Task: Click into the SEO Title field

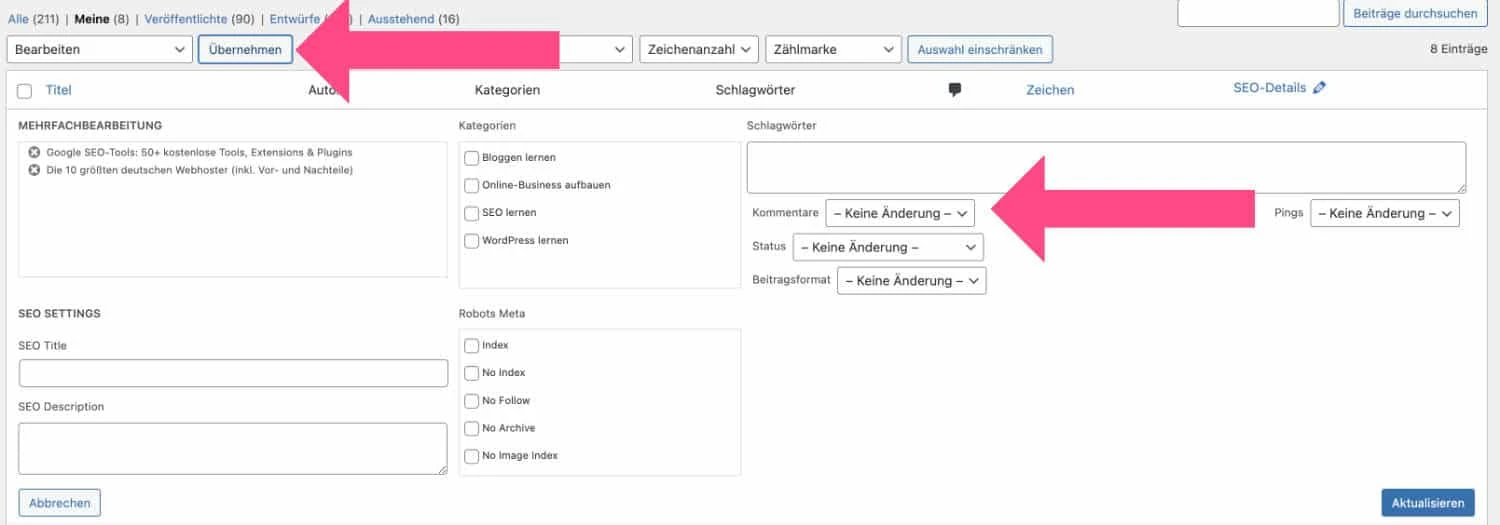Action: click(233, 373)
